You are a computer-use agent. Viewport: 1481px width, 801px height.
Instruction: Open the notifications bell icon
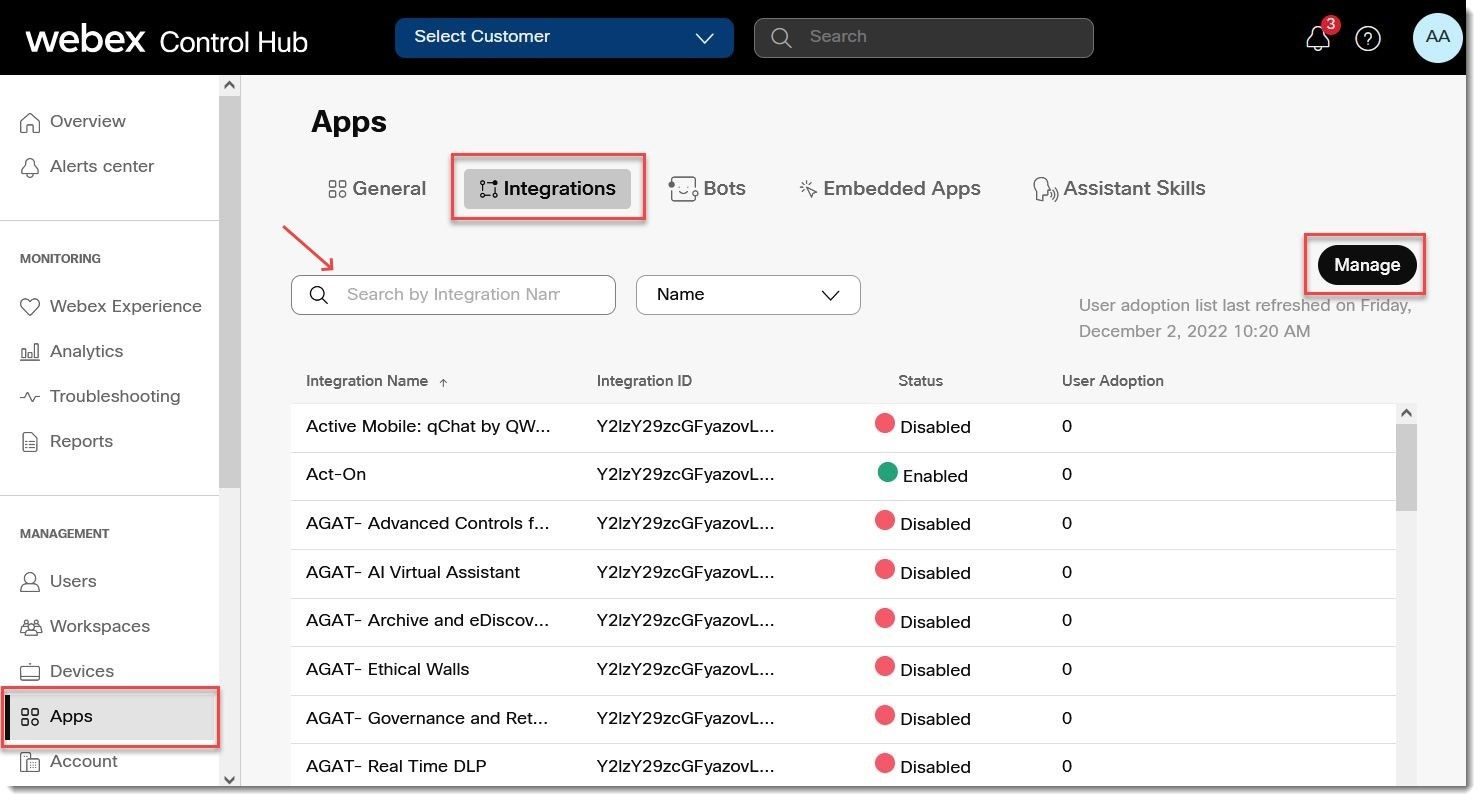pyautogui.click(x=1318, y=38)
